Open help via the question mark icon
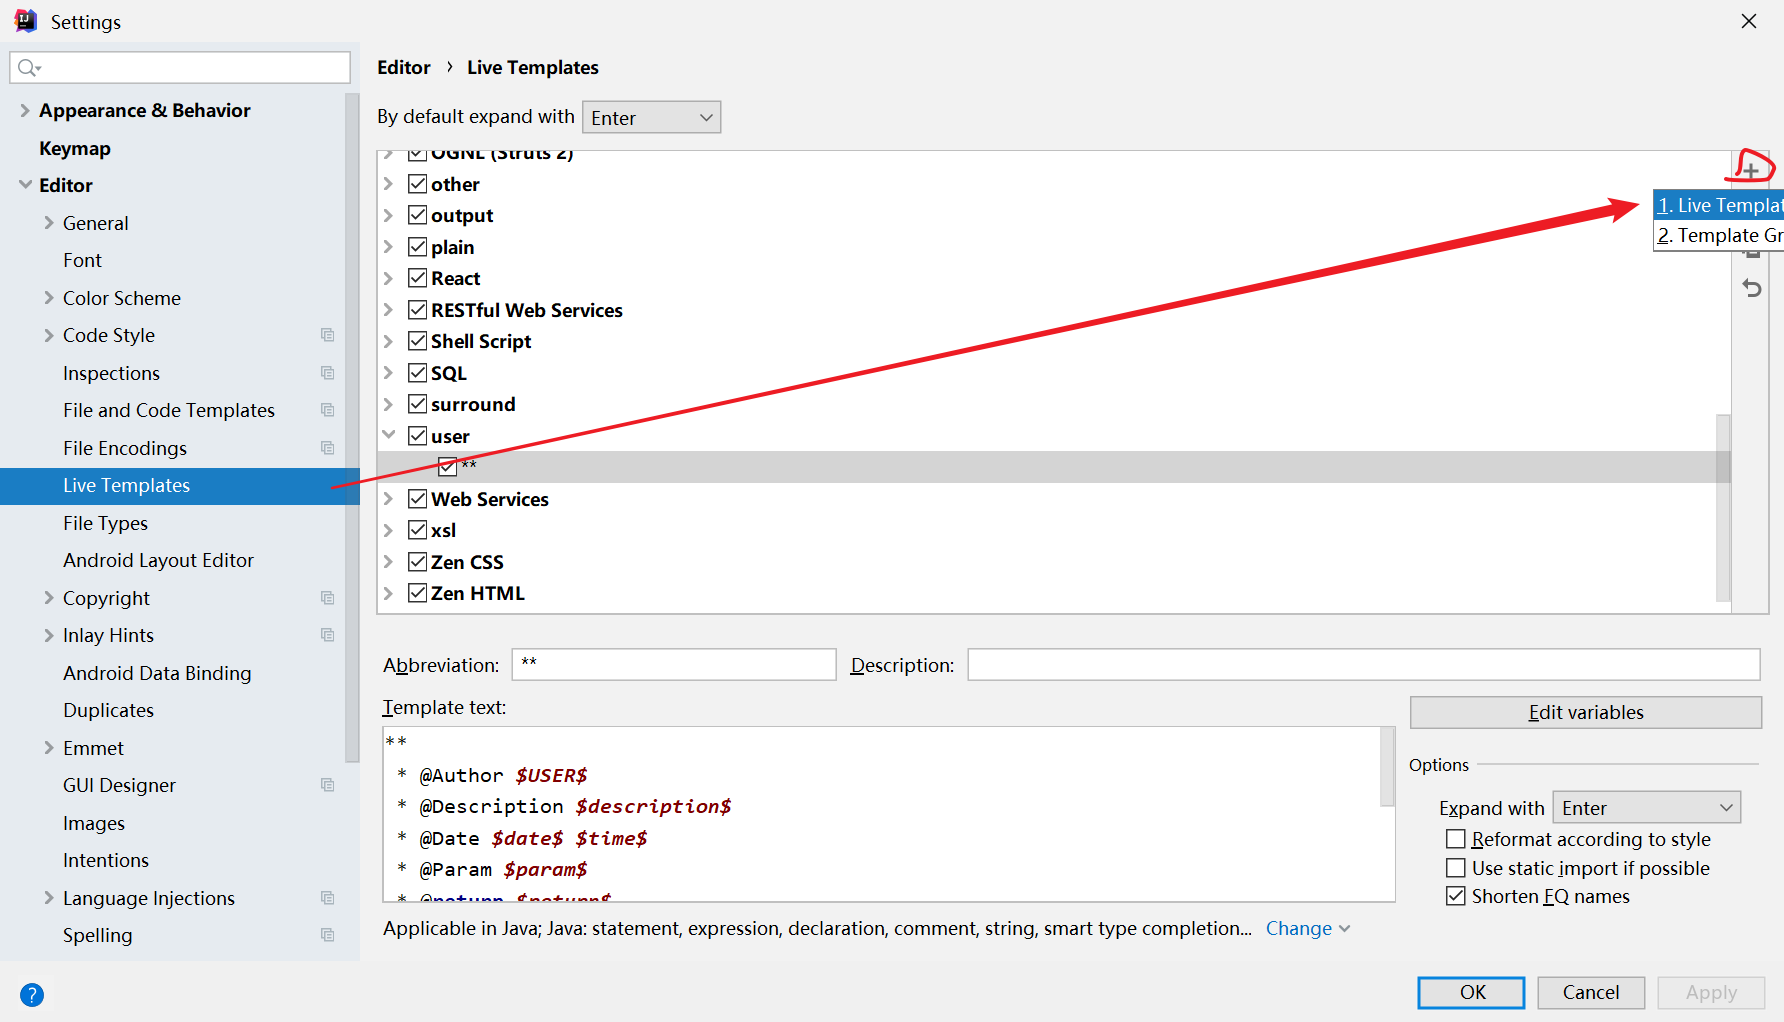Image resolution: width=1784 pixels, height=1022 pixels. click(x=32, y=995)
